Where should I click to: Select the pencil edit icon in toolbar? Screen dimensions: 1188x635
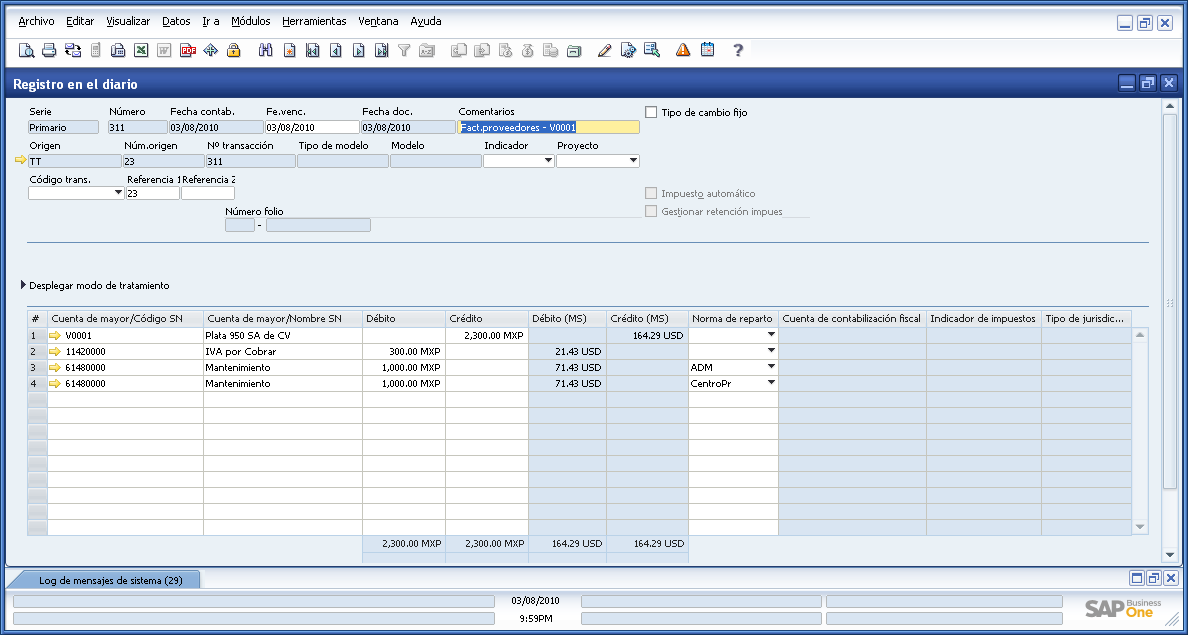coord(604,50)
